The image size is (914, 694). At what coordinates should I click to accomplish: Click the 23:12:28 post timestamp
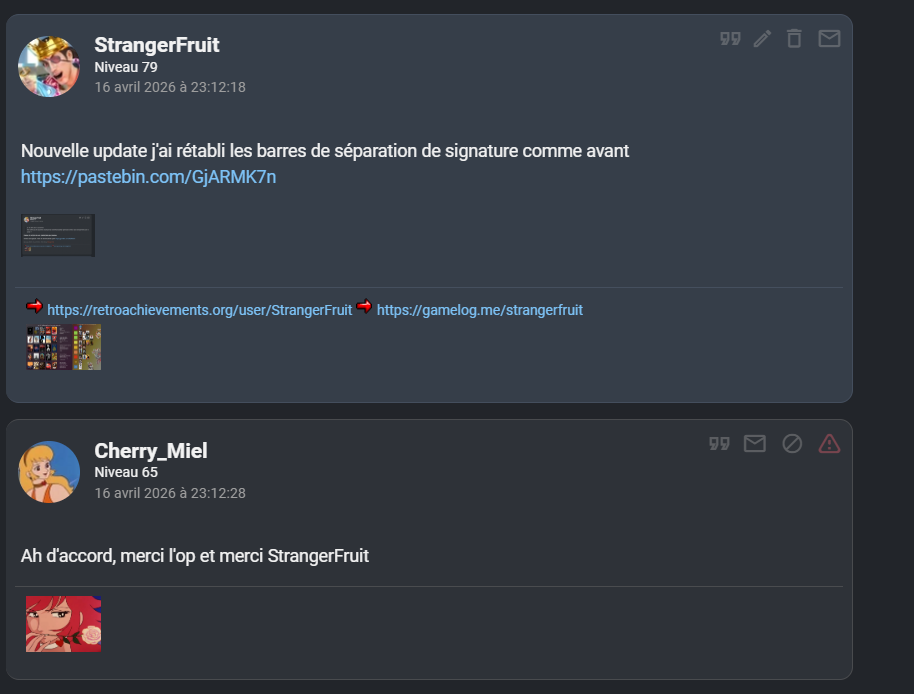tap(170, 493)
